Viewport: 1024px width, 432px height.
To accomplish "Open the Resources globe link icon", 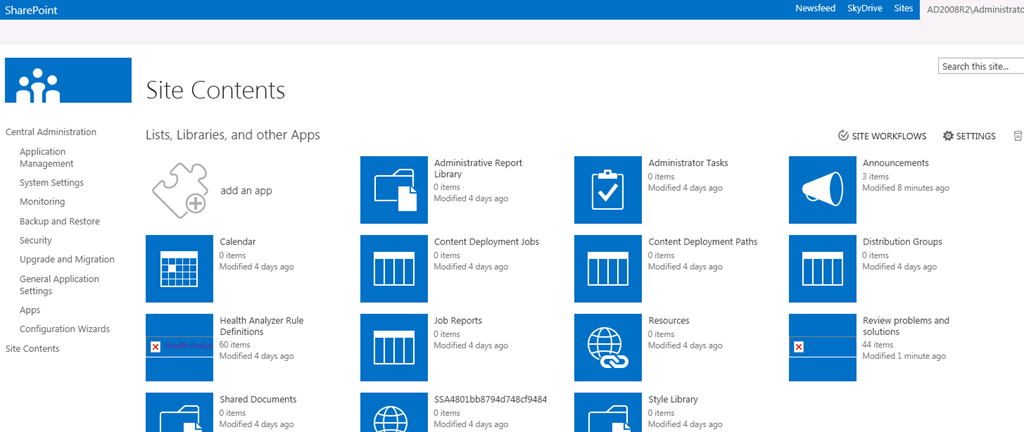I will tap(608, 347).
